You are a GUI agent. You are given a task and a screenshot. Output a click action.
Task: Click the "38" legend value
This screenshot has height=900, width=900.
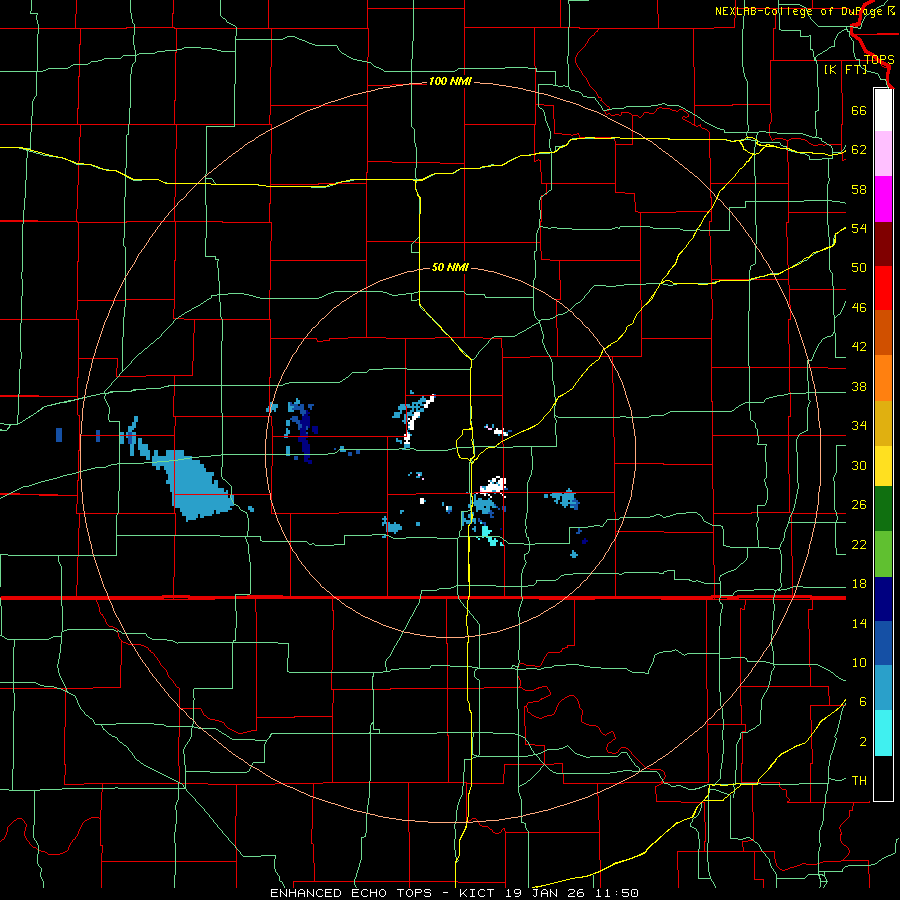pyautogui.click(x=859, y=386)
